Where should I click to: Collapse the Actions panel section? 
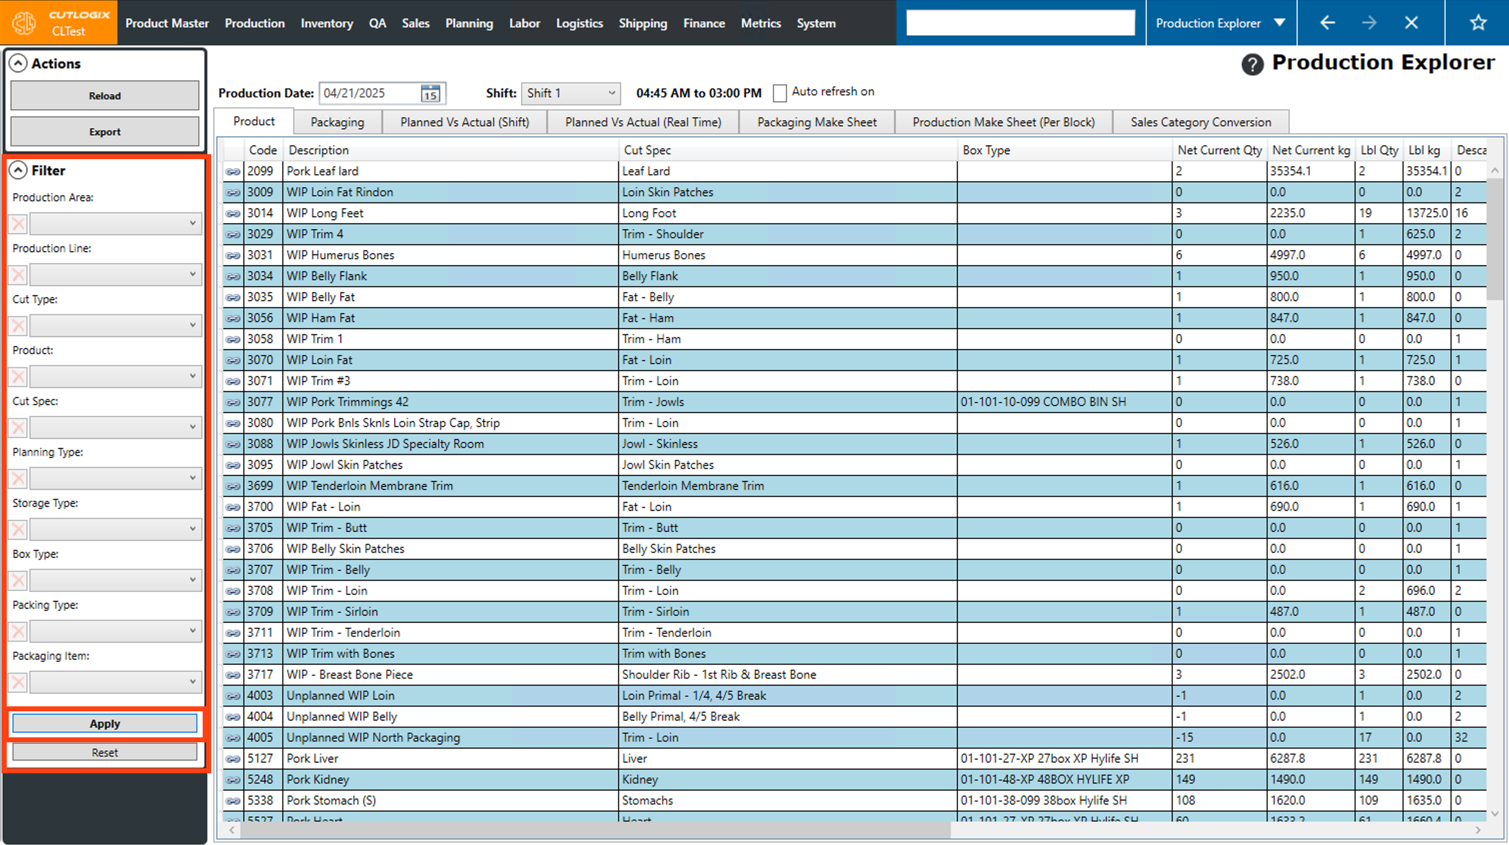[18, 64]
